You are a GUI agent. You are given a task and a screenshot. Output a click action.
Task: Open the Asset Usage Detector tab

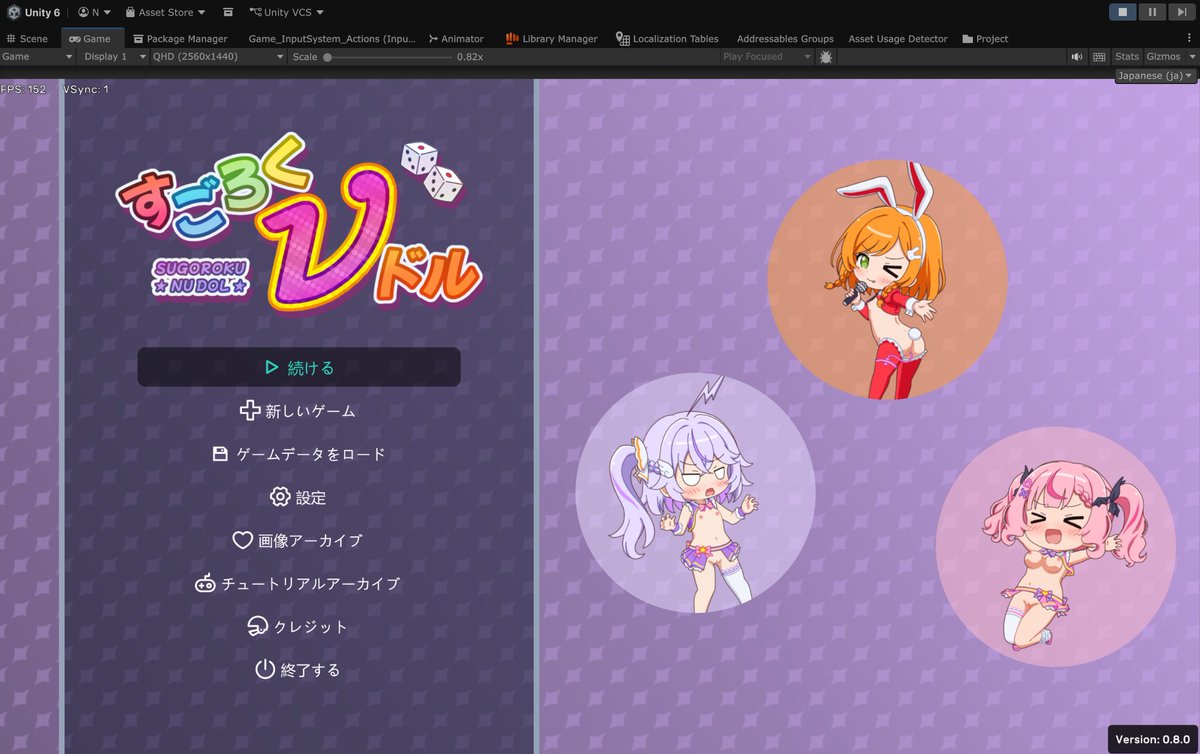[x=898, y=38]
